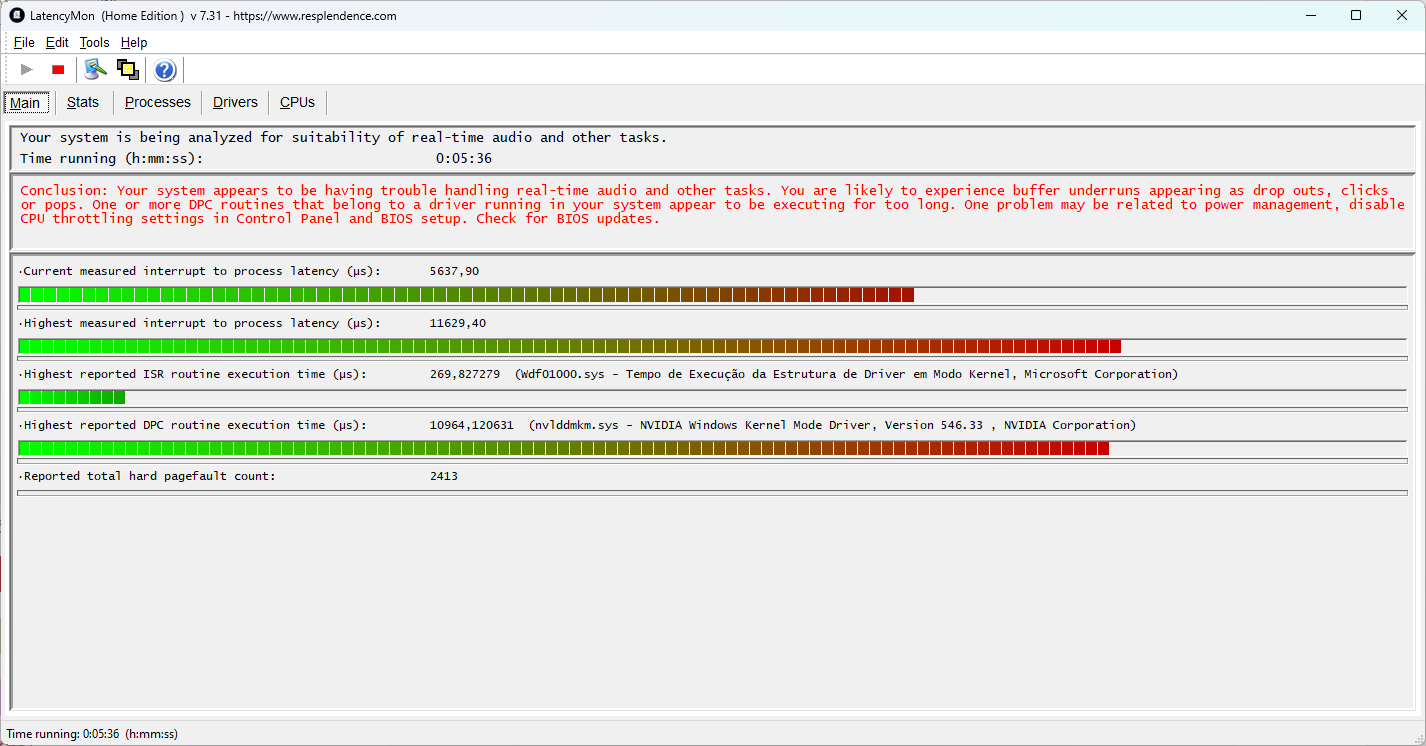Screen dimensions: 1426x746
Task: Click the 'Your system is being analyzed' line
Action: tap(343, 137)
